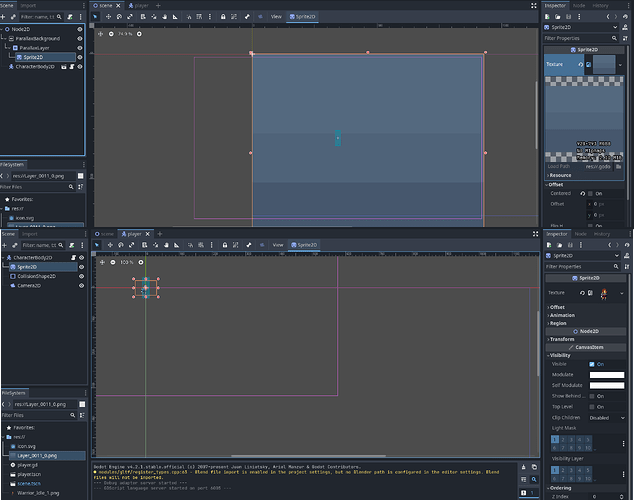
Task: Save the resource in the lower Inspector toolbar
Action: click(x=570, y=245)
